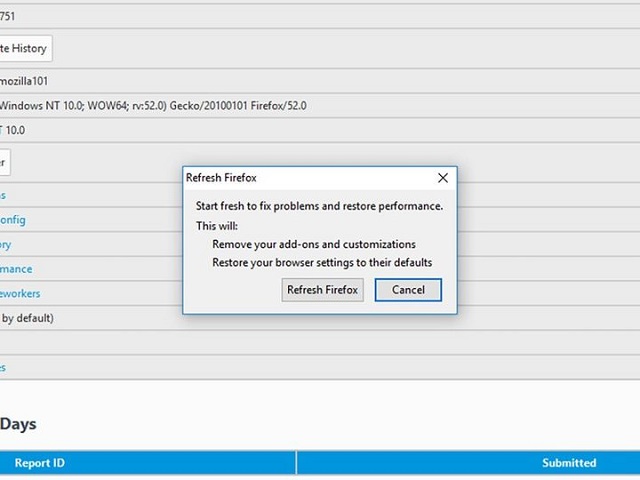Open the link ending in "onfig"
Viewport: 640px width, 480px height.
pyautogui.click(x=13, y=220)
